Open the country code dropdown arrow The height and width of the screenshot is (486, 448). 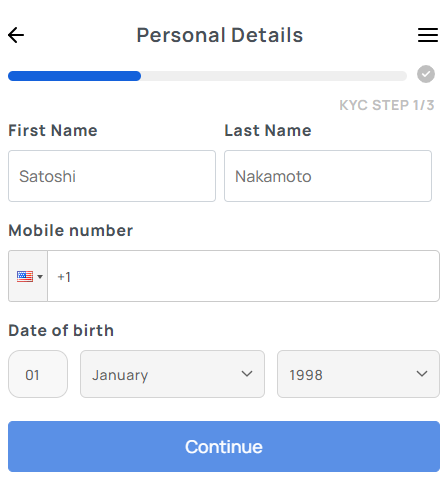[x=40, y=277]
